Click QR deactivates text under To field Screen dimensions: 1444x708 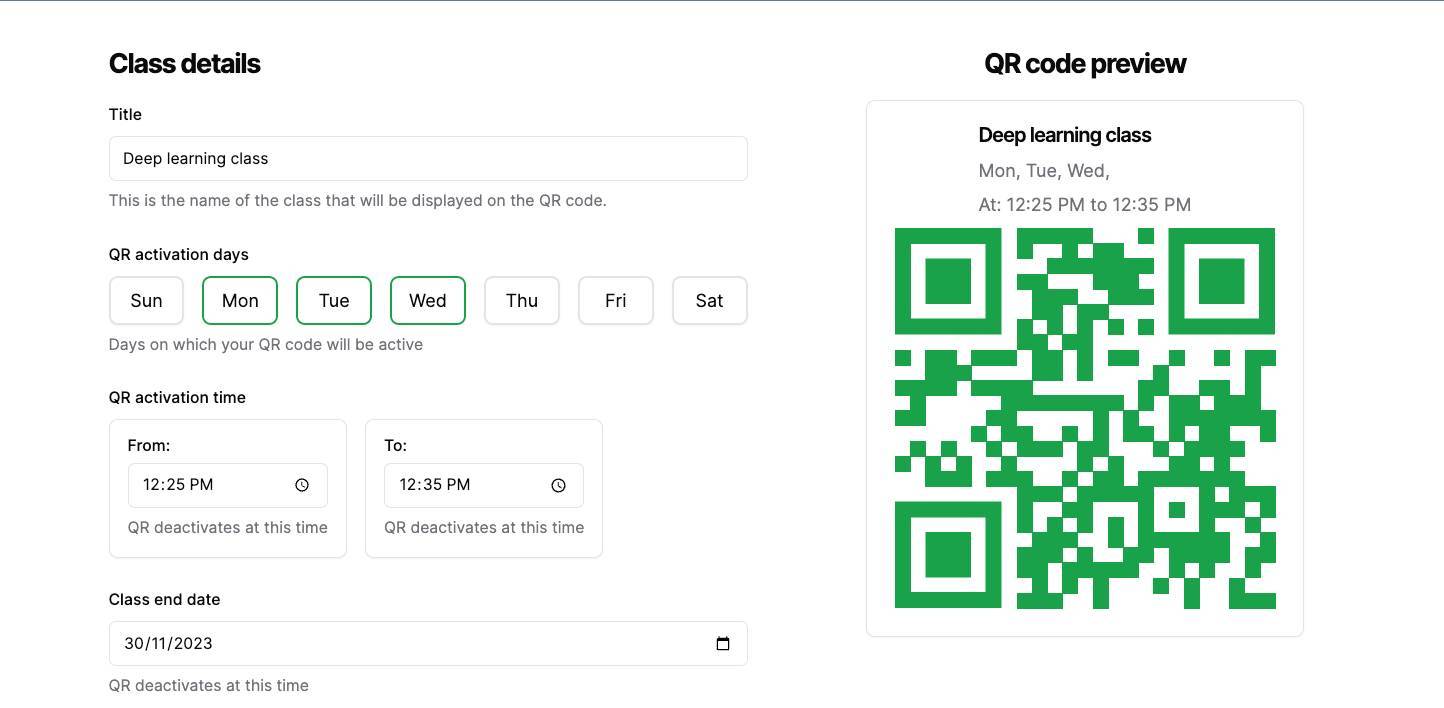tap(484, 527)
